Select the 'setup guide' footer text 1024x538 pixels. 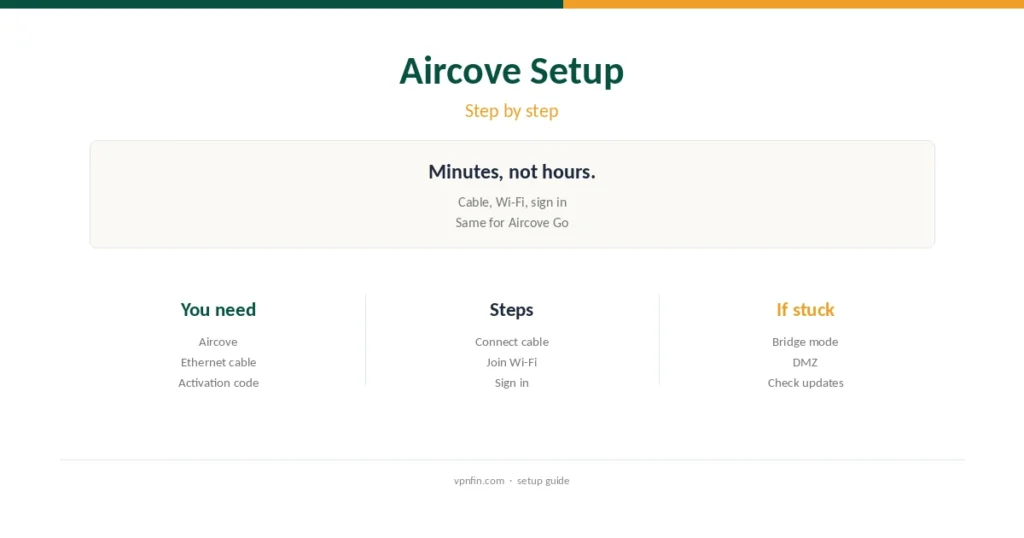pyautogui.click(x=543, y=481)
